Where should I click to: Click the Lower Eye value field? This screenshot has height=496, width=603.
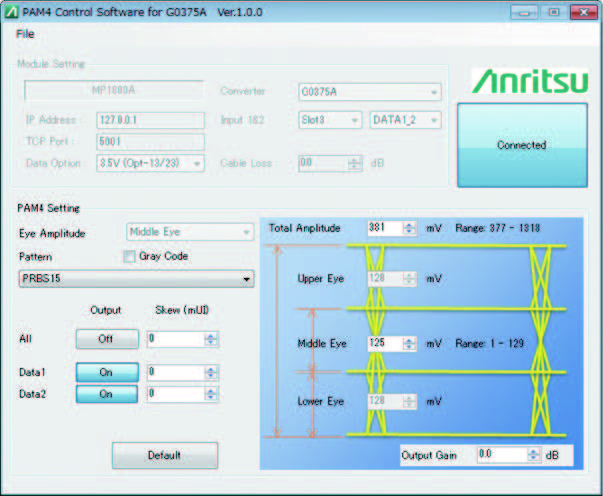(x=385, y=401)
